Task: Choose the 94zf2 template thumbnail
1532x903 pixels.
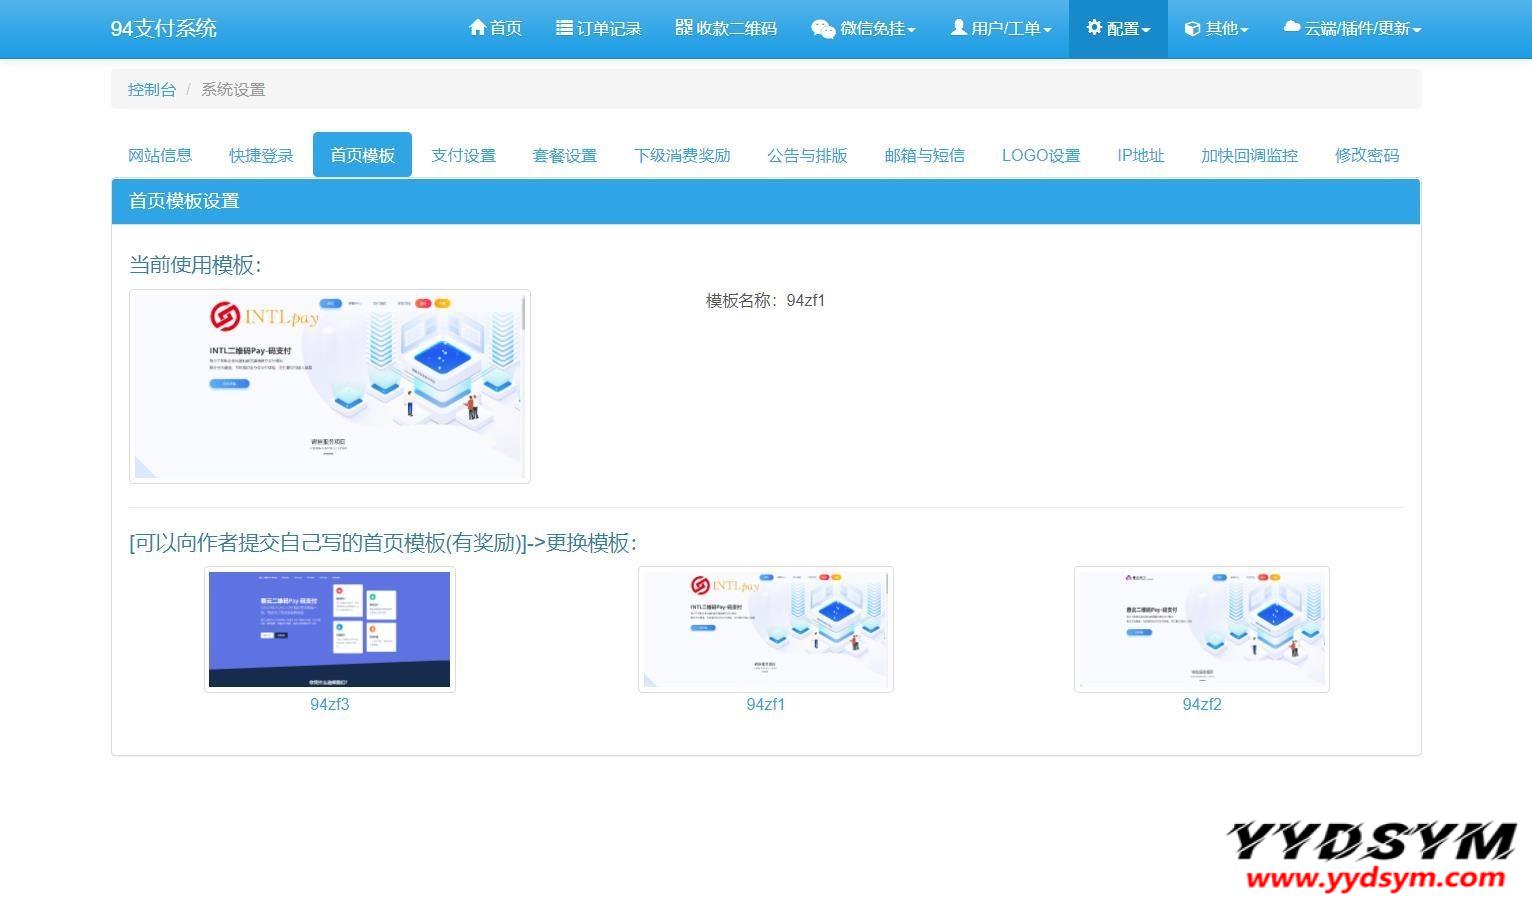Action: (1201, 629)
